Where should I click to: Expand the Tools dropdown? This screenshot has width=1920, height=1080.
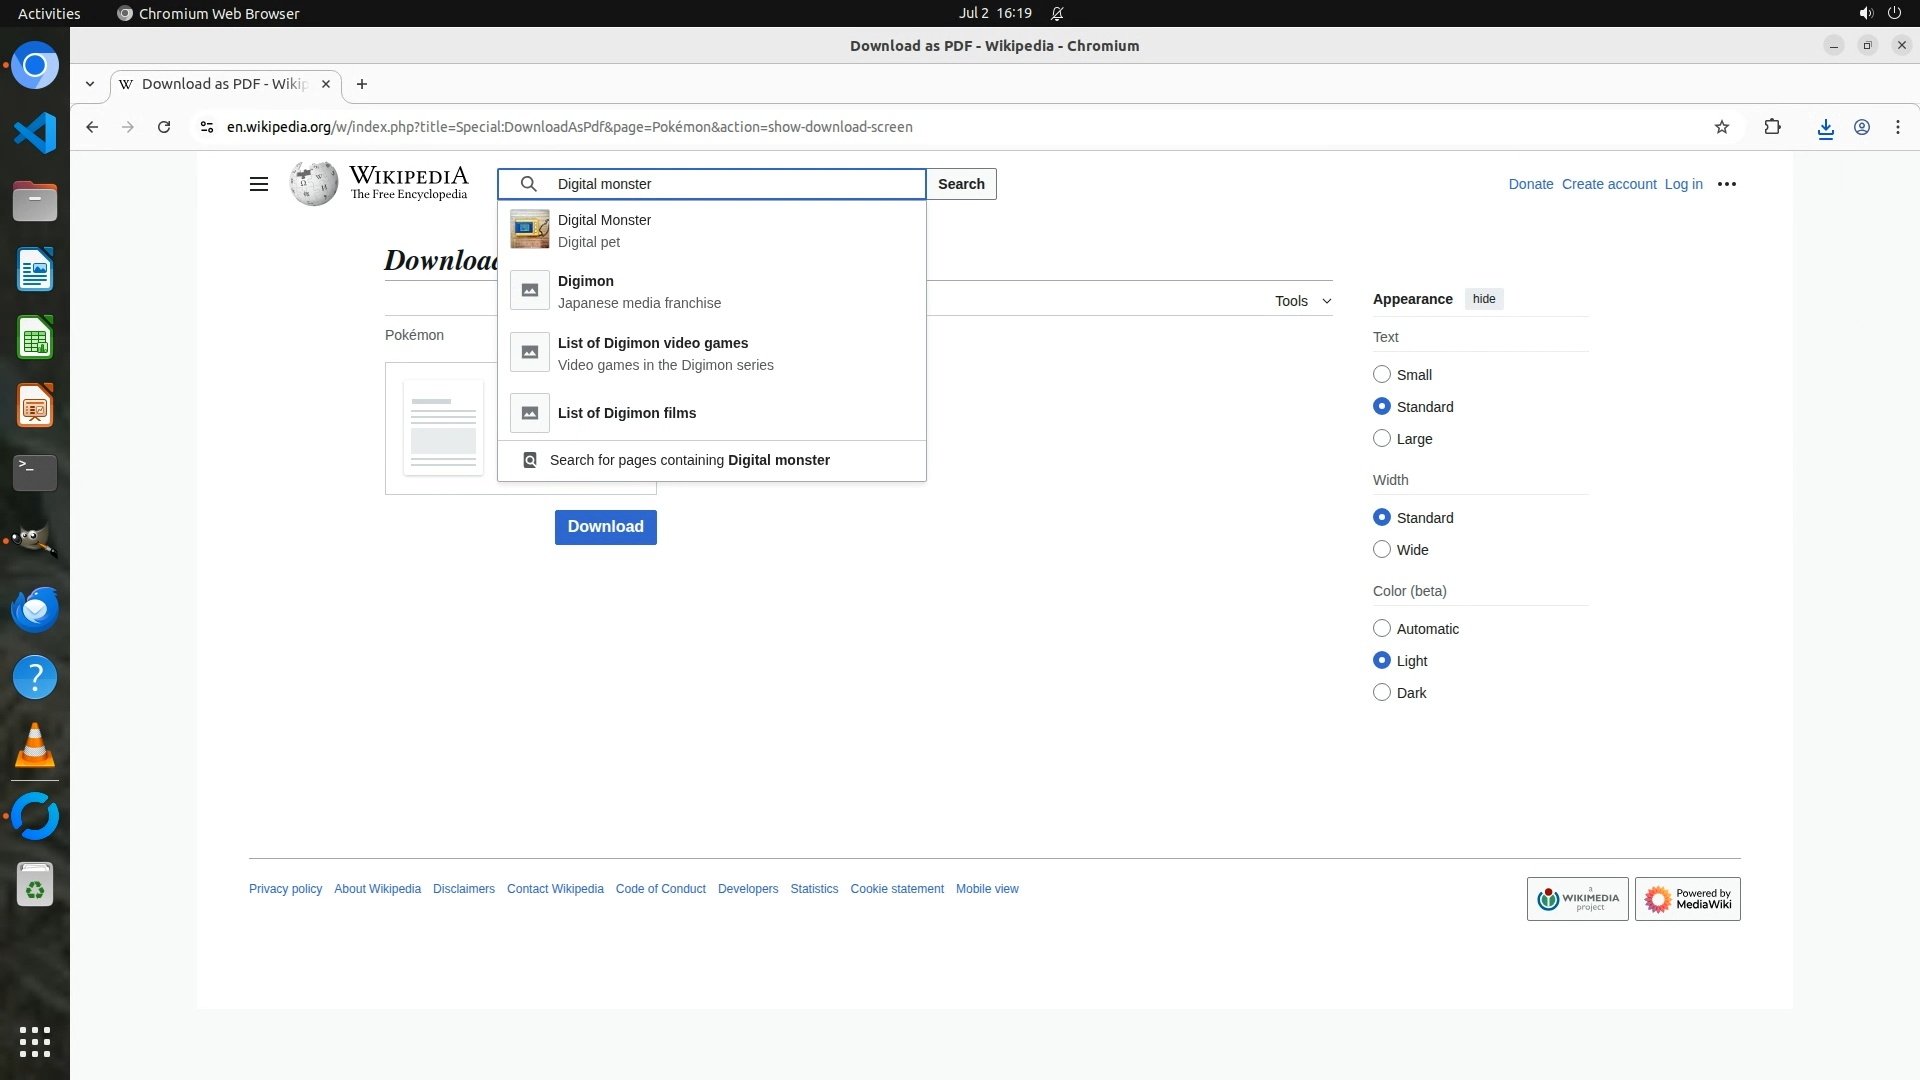click(1302, 301)
